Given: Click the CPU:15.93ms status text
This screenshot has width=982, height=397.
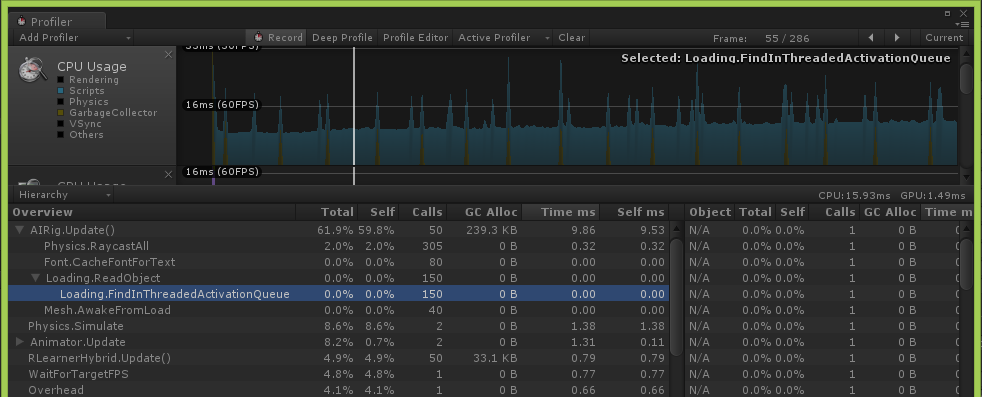Looking at the screenshot, I should [854, 195].
